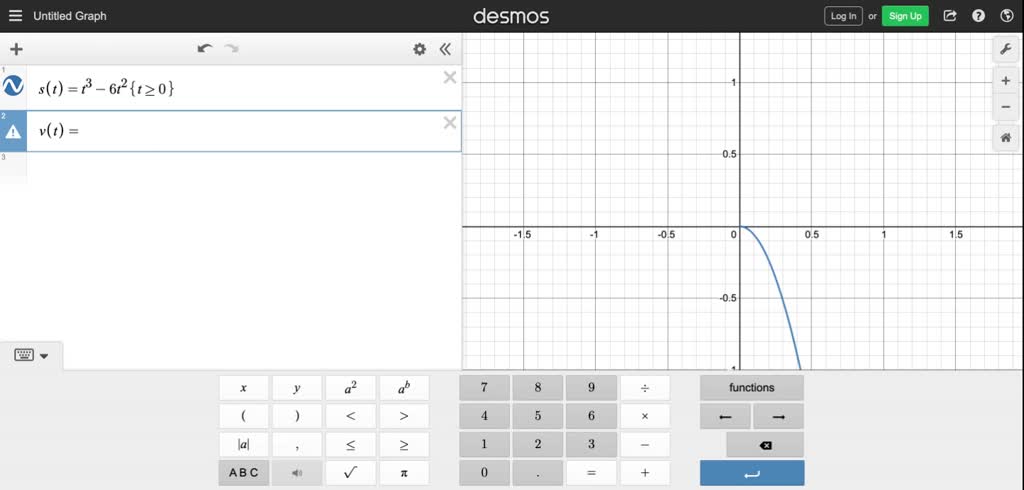Click the green Sign Up button
Screen dimensions: 1024x490
[x=905, y=16]
